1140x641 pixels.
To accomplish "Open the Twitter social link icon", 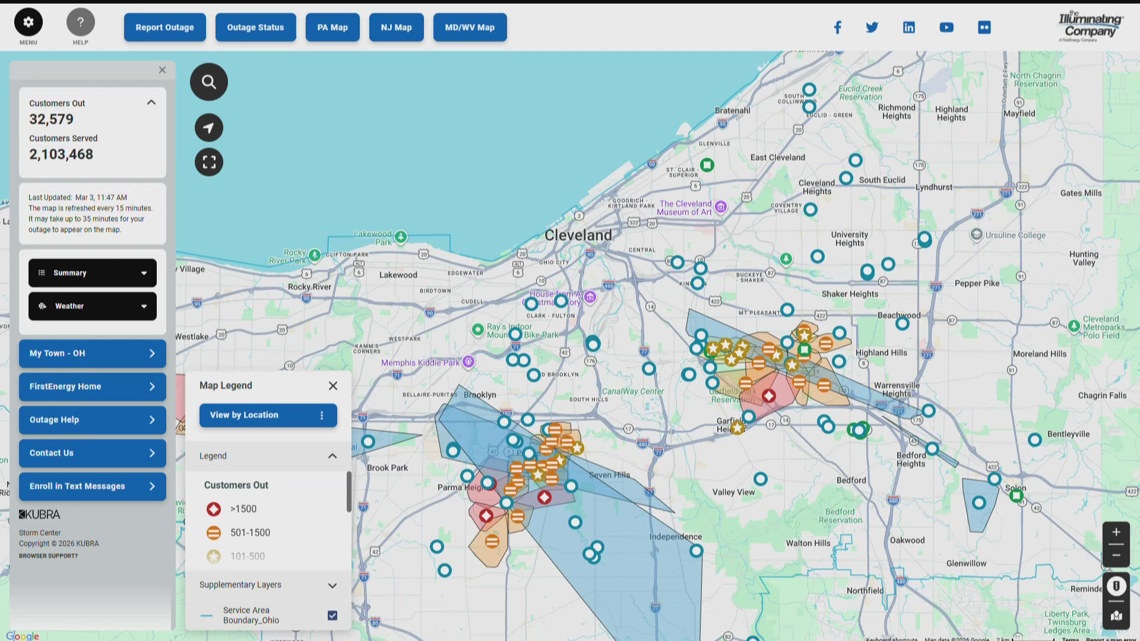I will pyautogui.click(x=872, y=28).
